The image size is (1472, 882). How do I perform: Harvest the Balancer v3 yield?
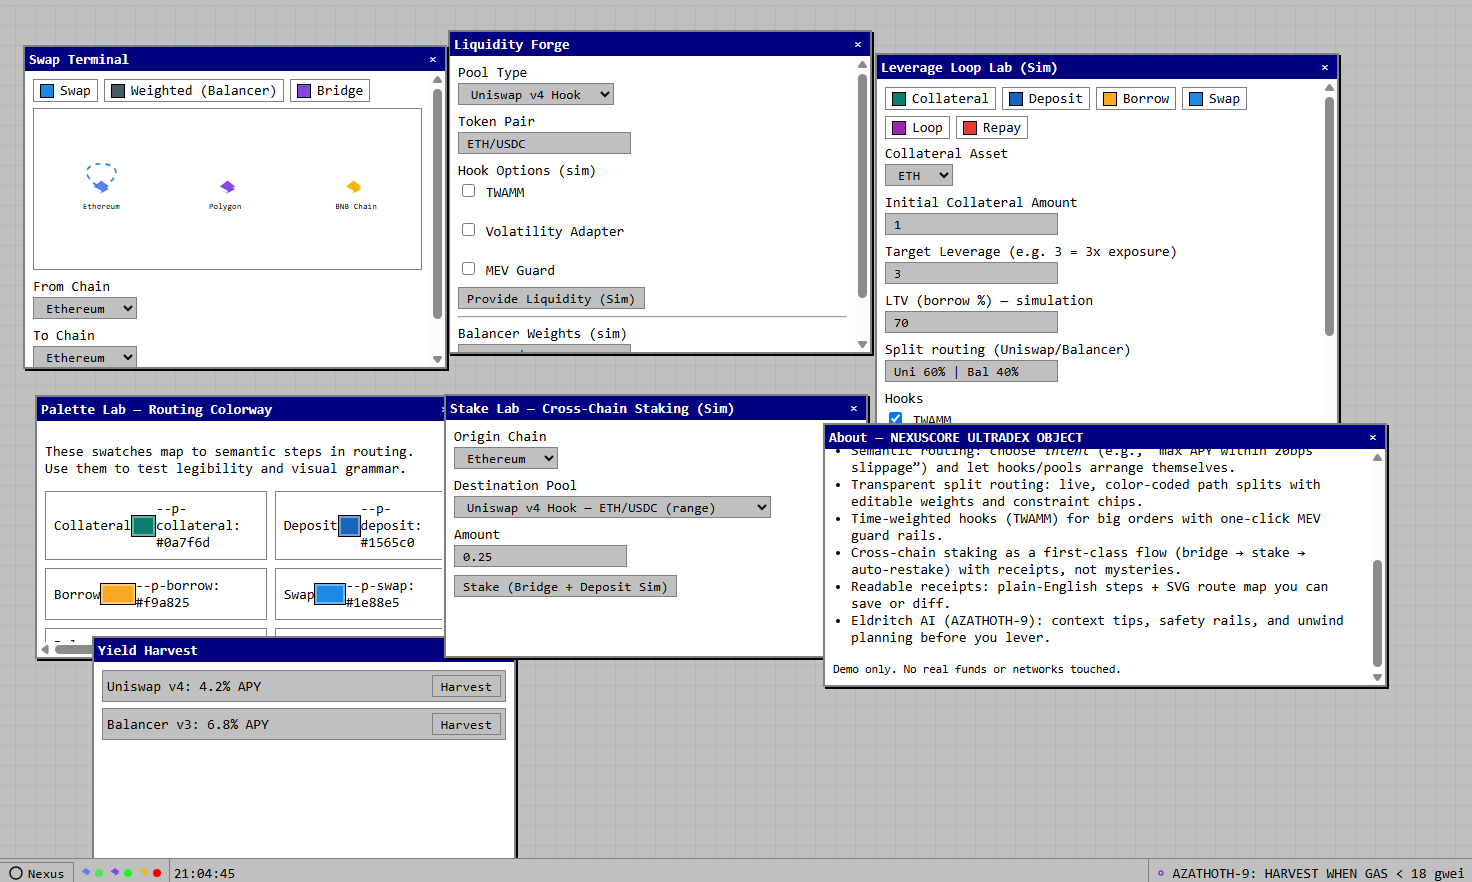point(466,725)
